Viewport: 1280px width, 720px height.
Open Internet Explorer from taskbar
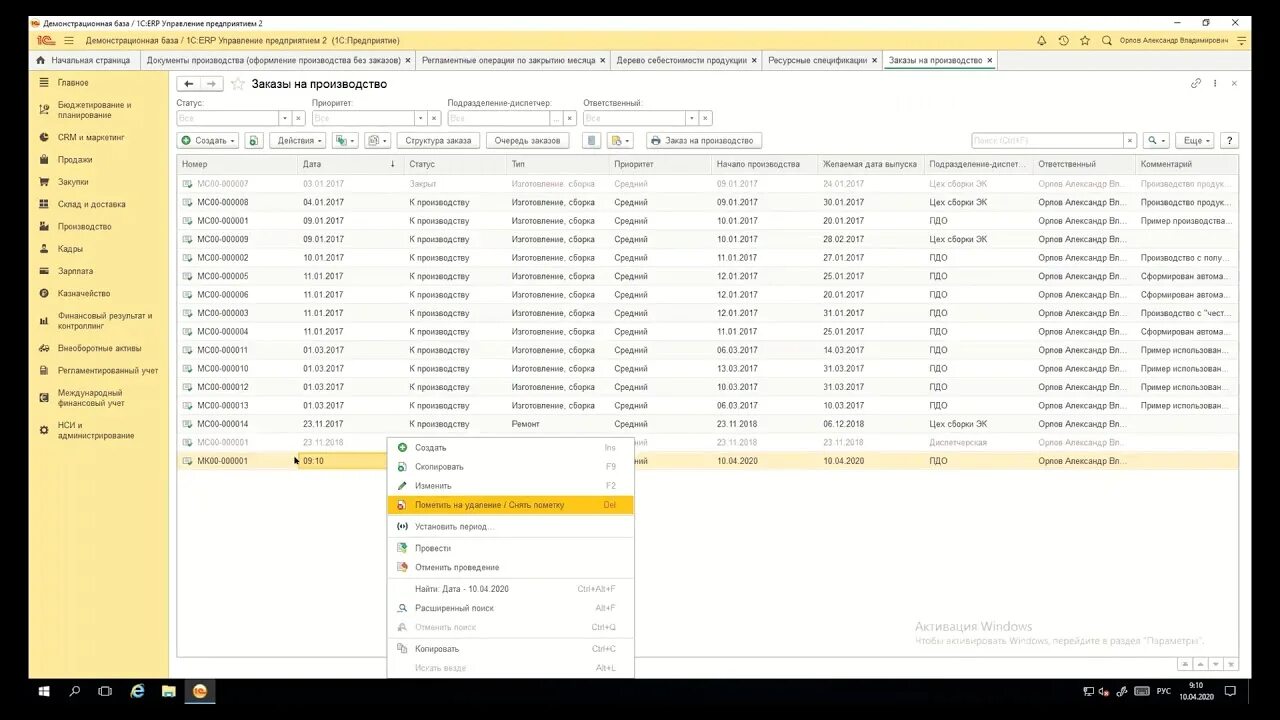pyautogui.click(x=137, y=691)
